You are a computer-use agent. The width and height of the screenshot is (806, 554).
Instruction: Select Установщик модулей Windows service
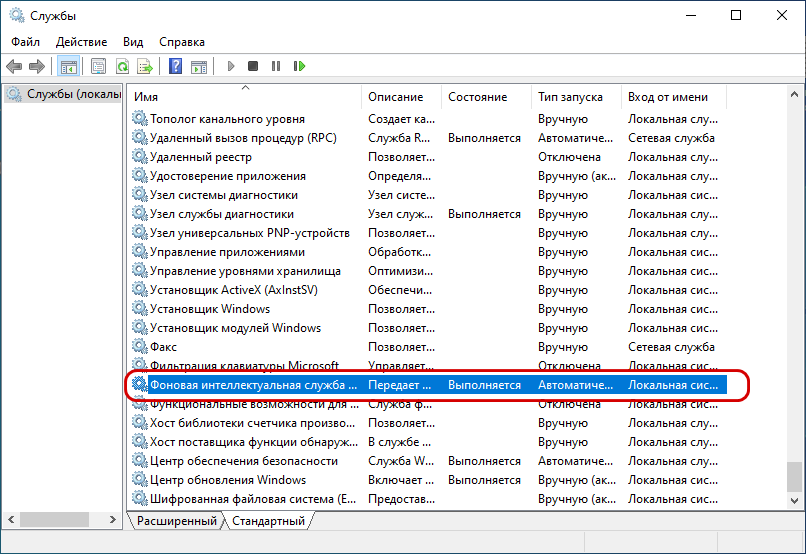[x=428, y=328]
